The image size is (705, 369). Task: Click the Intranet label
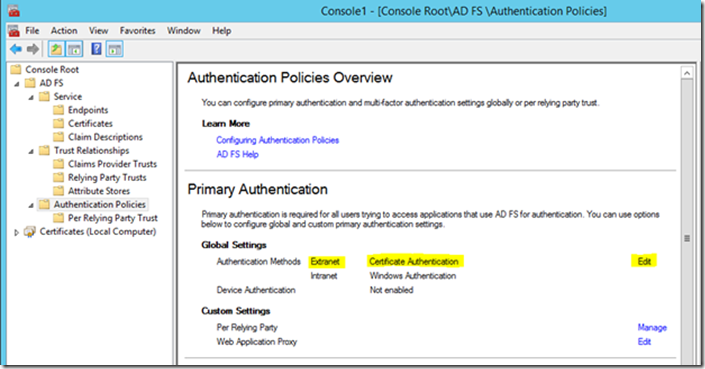point(324,276)
